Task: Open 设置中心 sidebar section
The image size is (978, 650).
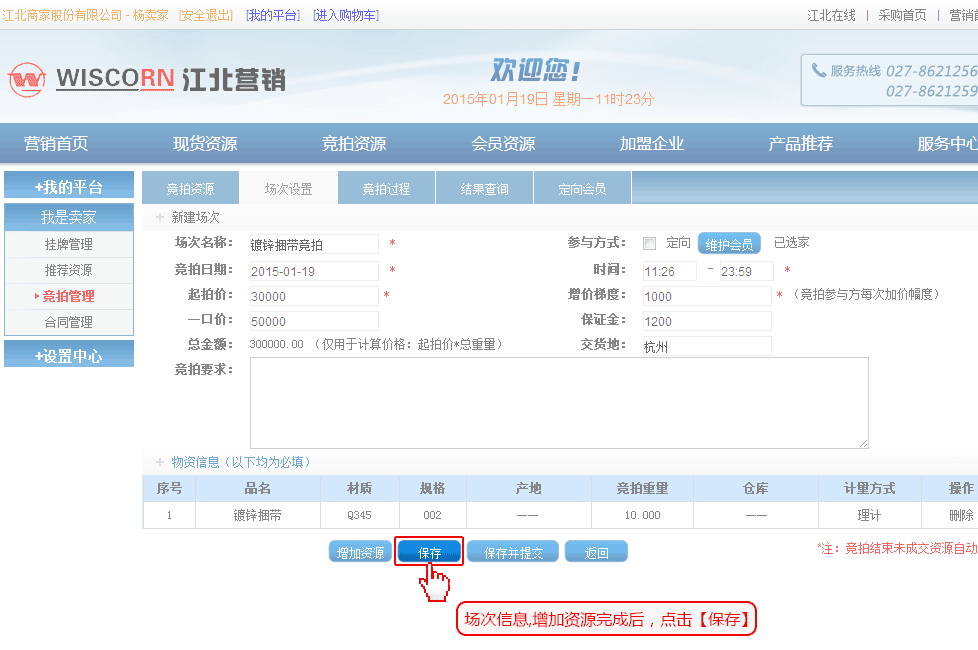Action: [69, 355]
